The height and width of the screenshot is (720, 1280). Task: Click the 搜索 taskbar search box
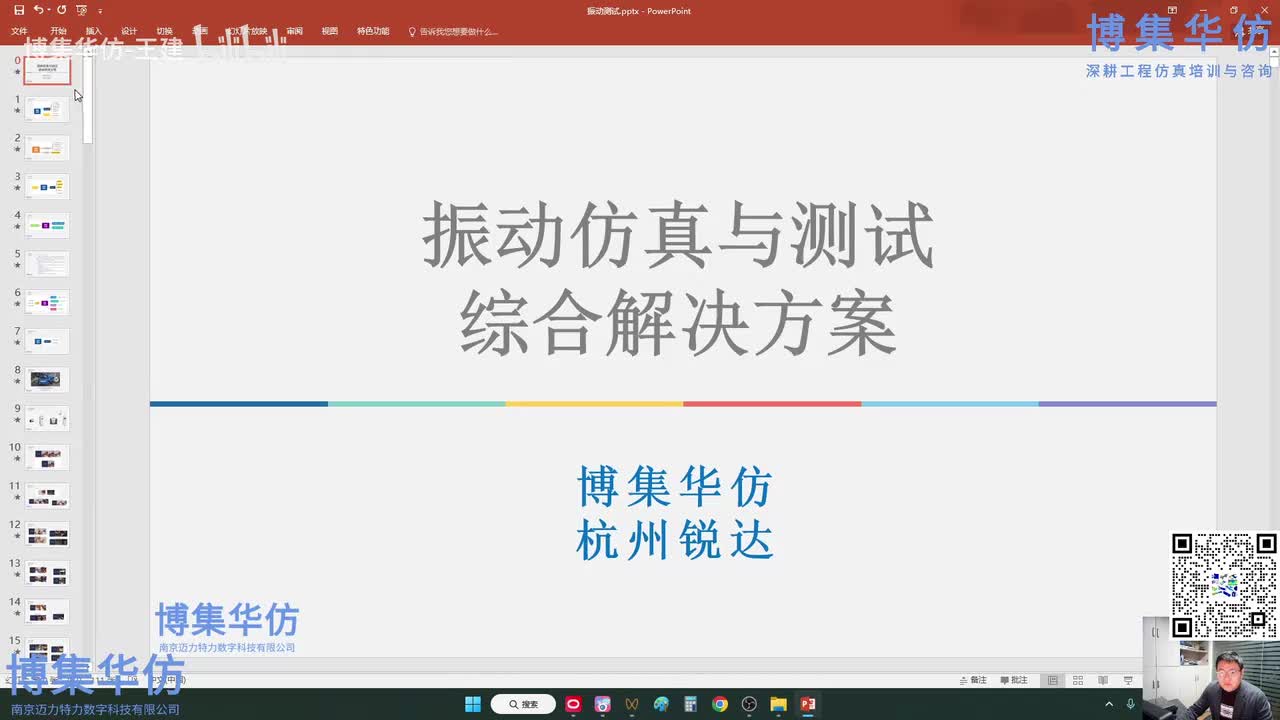tap(523, 704)
